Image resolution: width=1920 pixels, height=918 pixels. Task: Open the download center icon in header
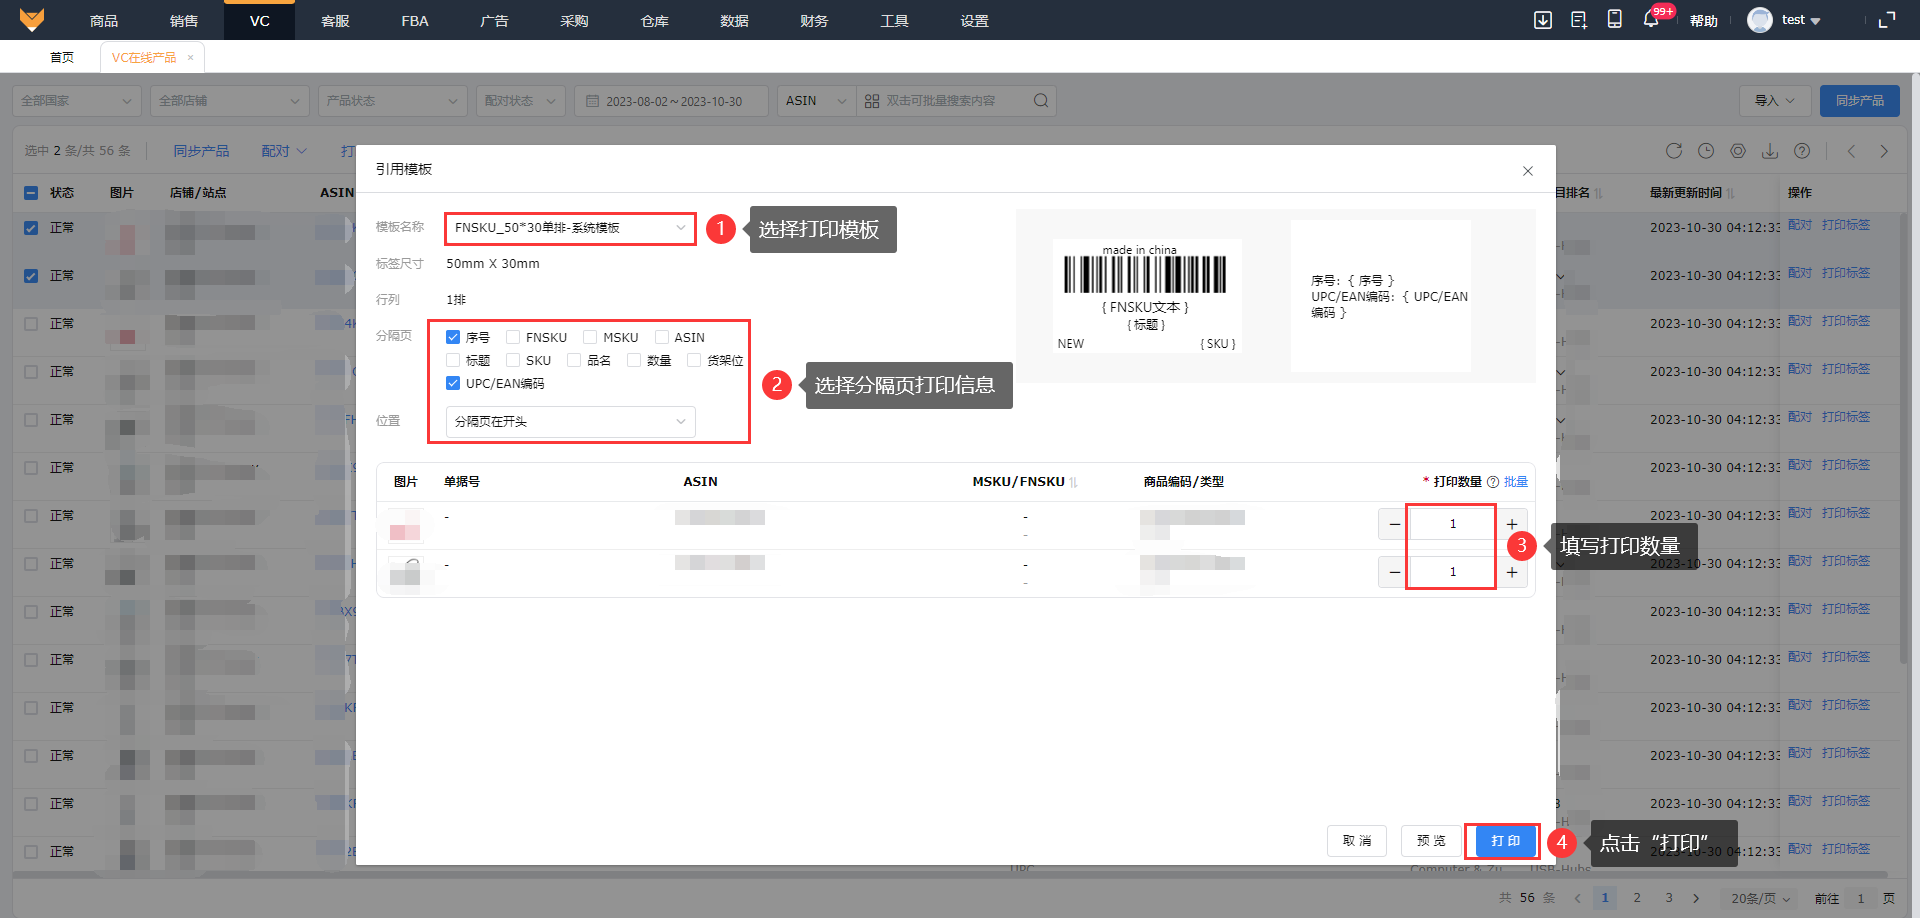click(x=1543, y=20)
